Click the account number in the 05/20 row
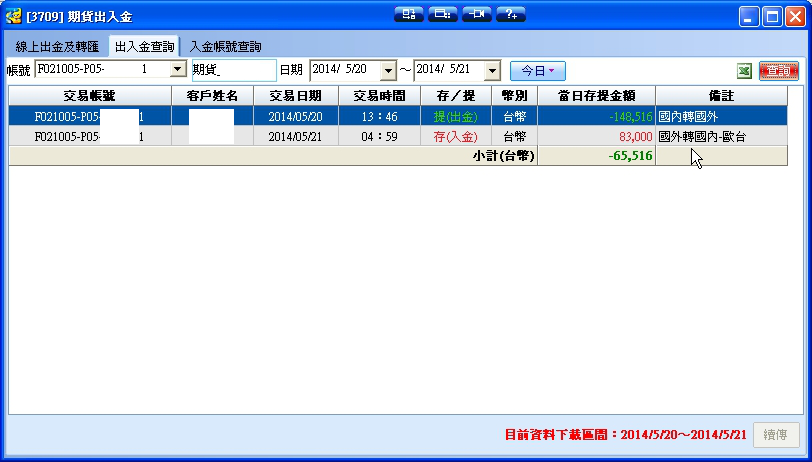Screen dimensions: 812x462 [90, 116]
